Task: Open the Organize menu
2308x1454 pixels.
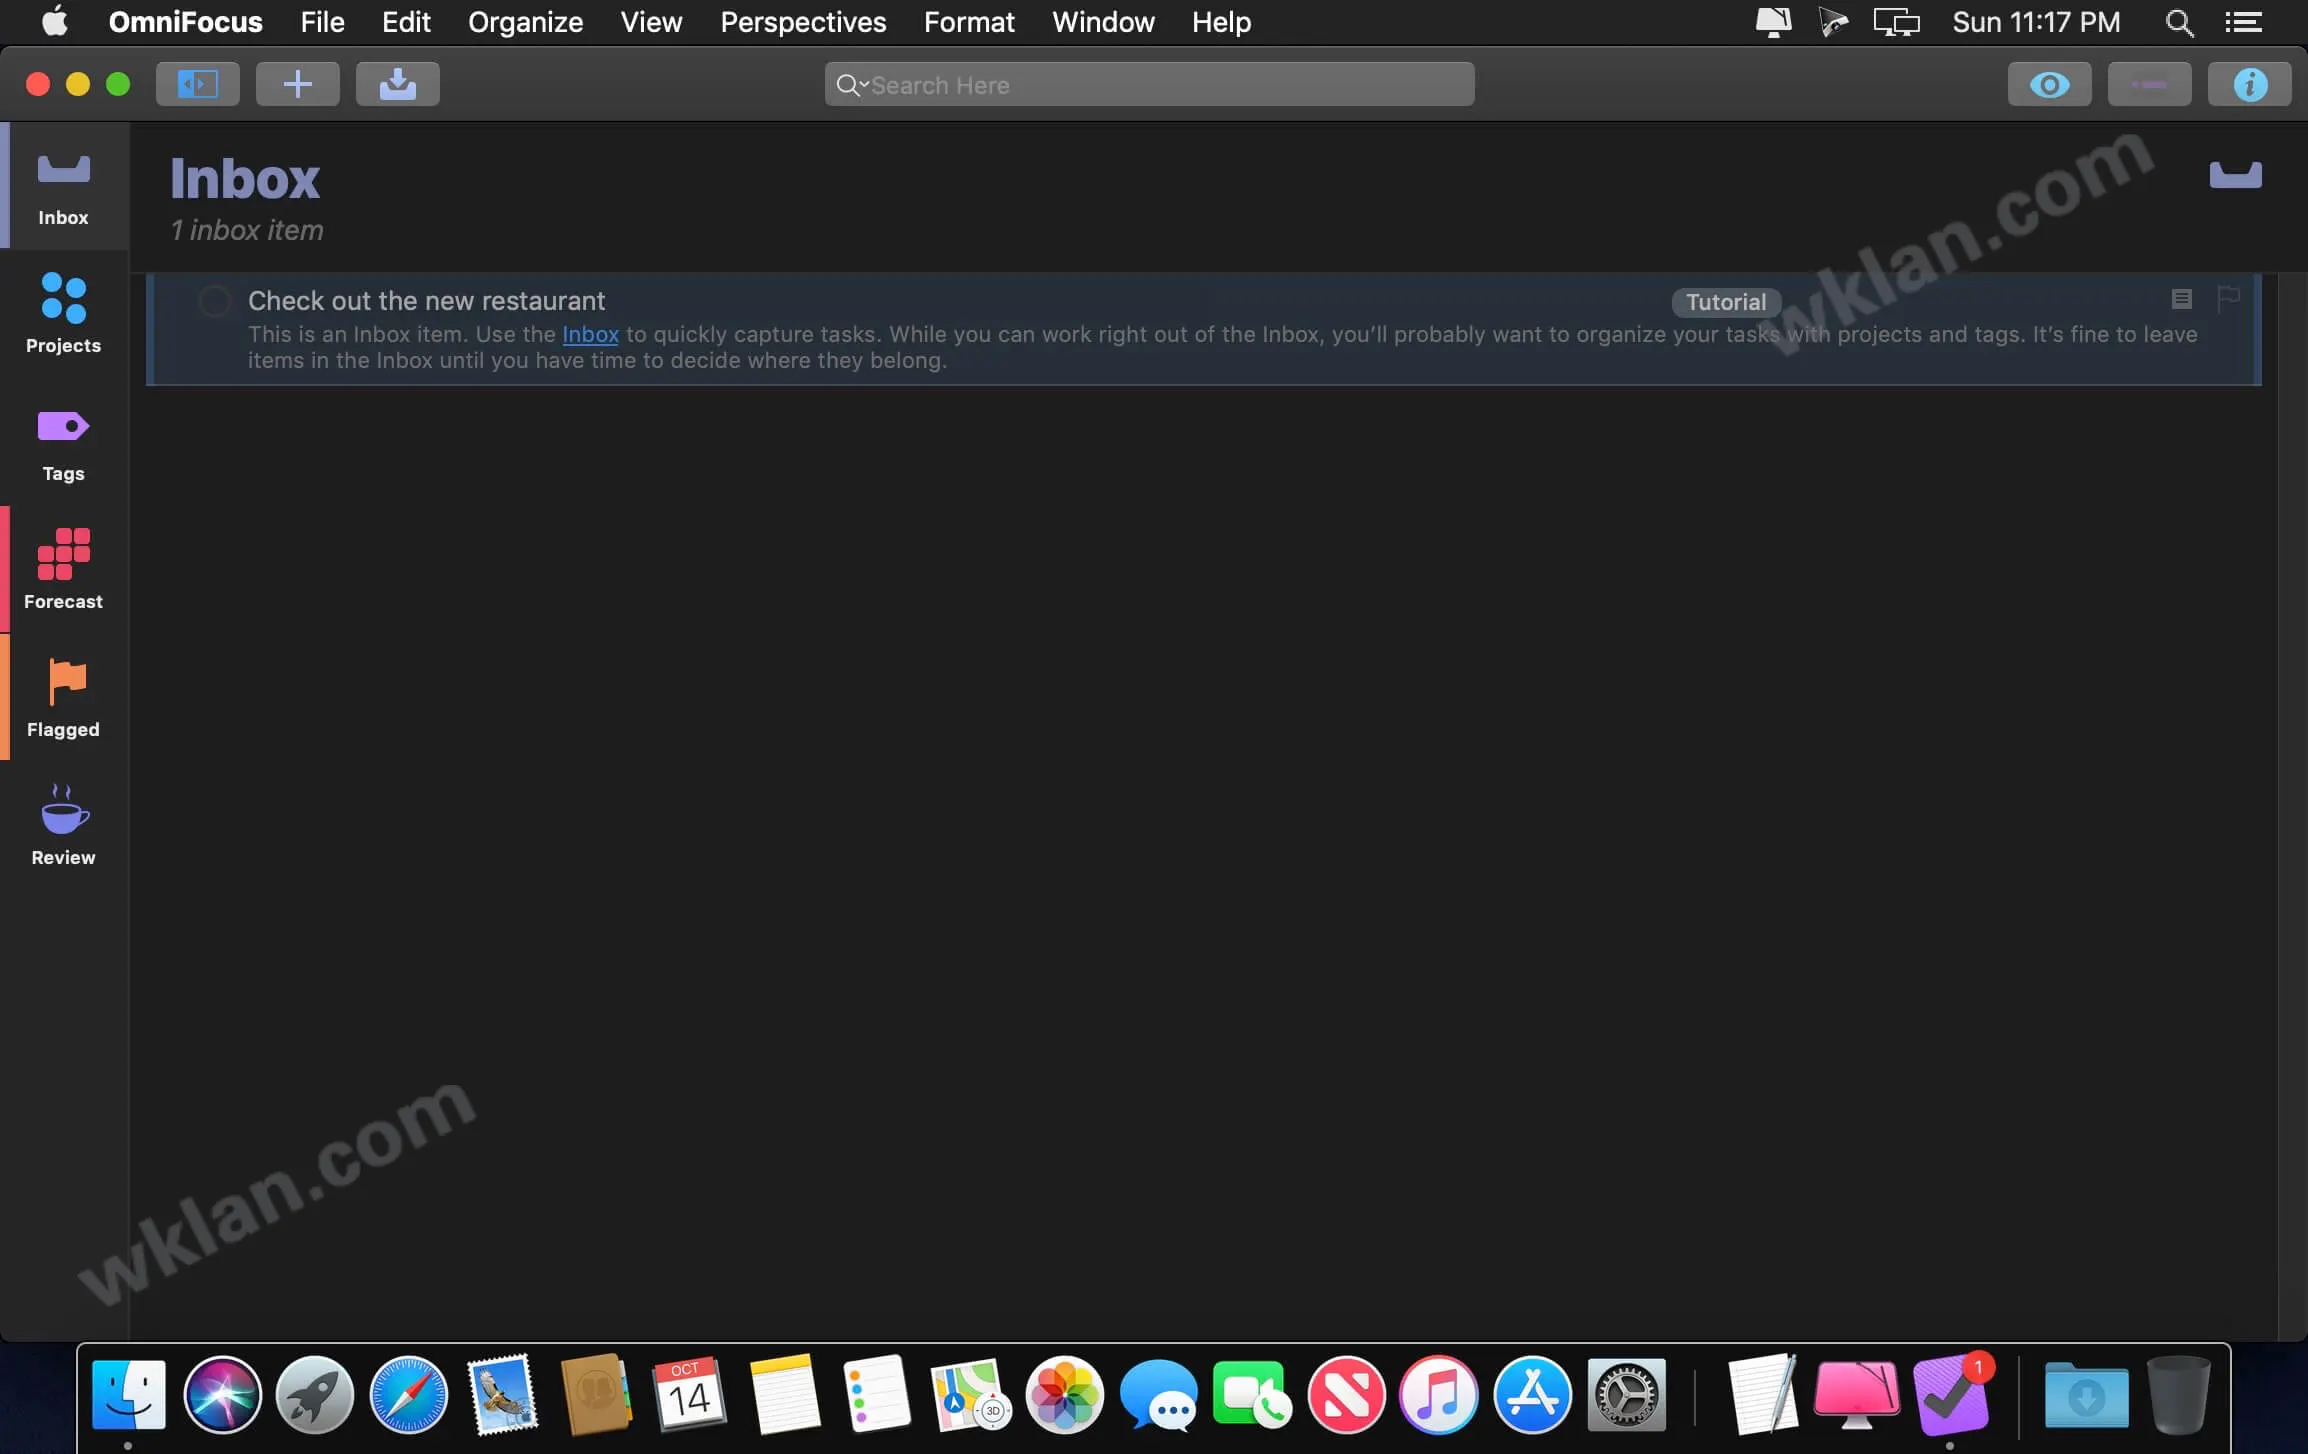Action: [525, 22]
